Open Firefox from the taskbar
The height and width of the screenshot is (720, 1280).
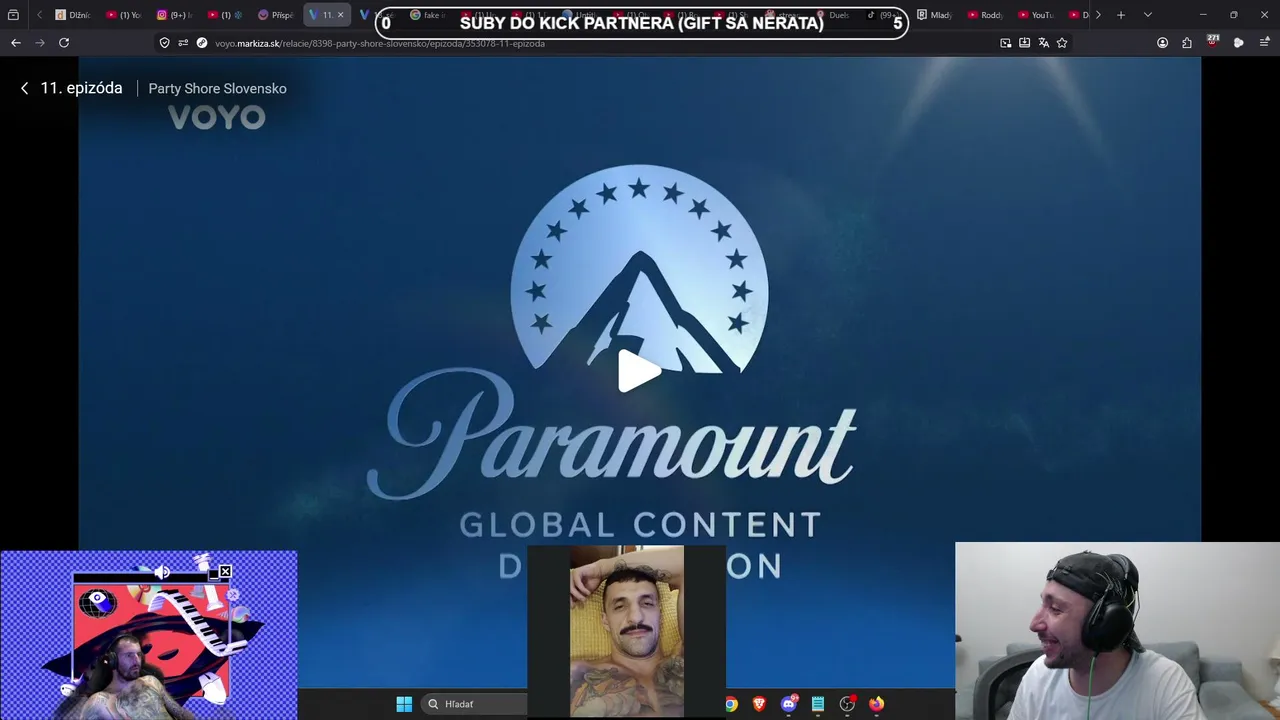(877, 704)
